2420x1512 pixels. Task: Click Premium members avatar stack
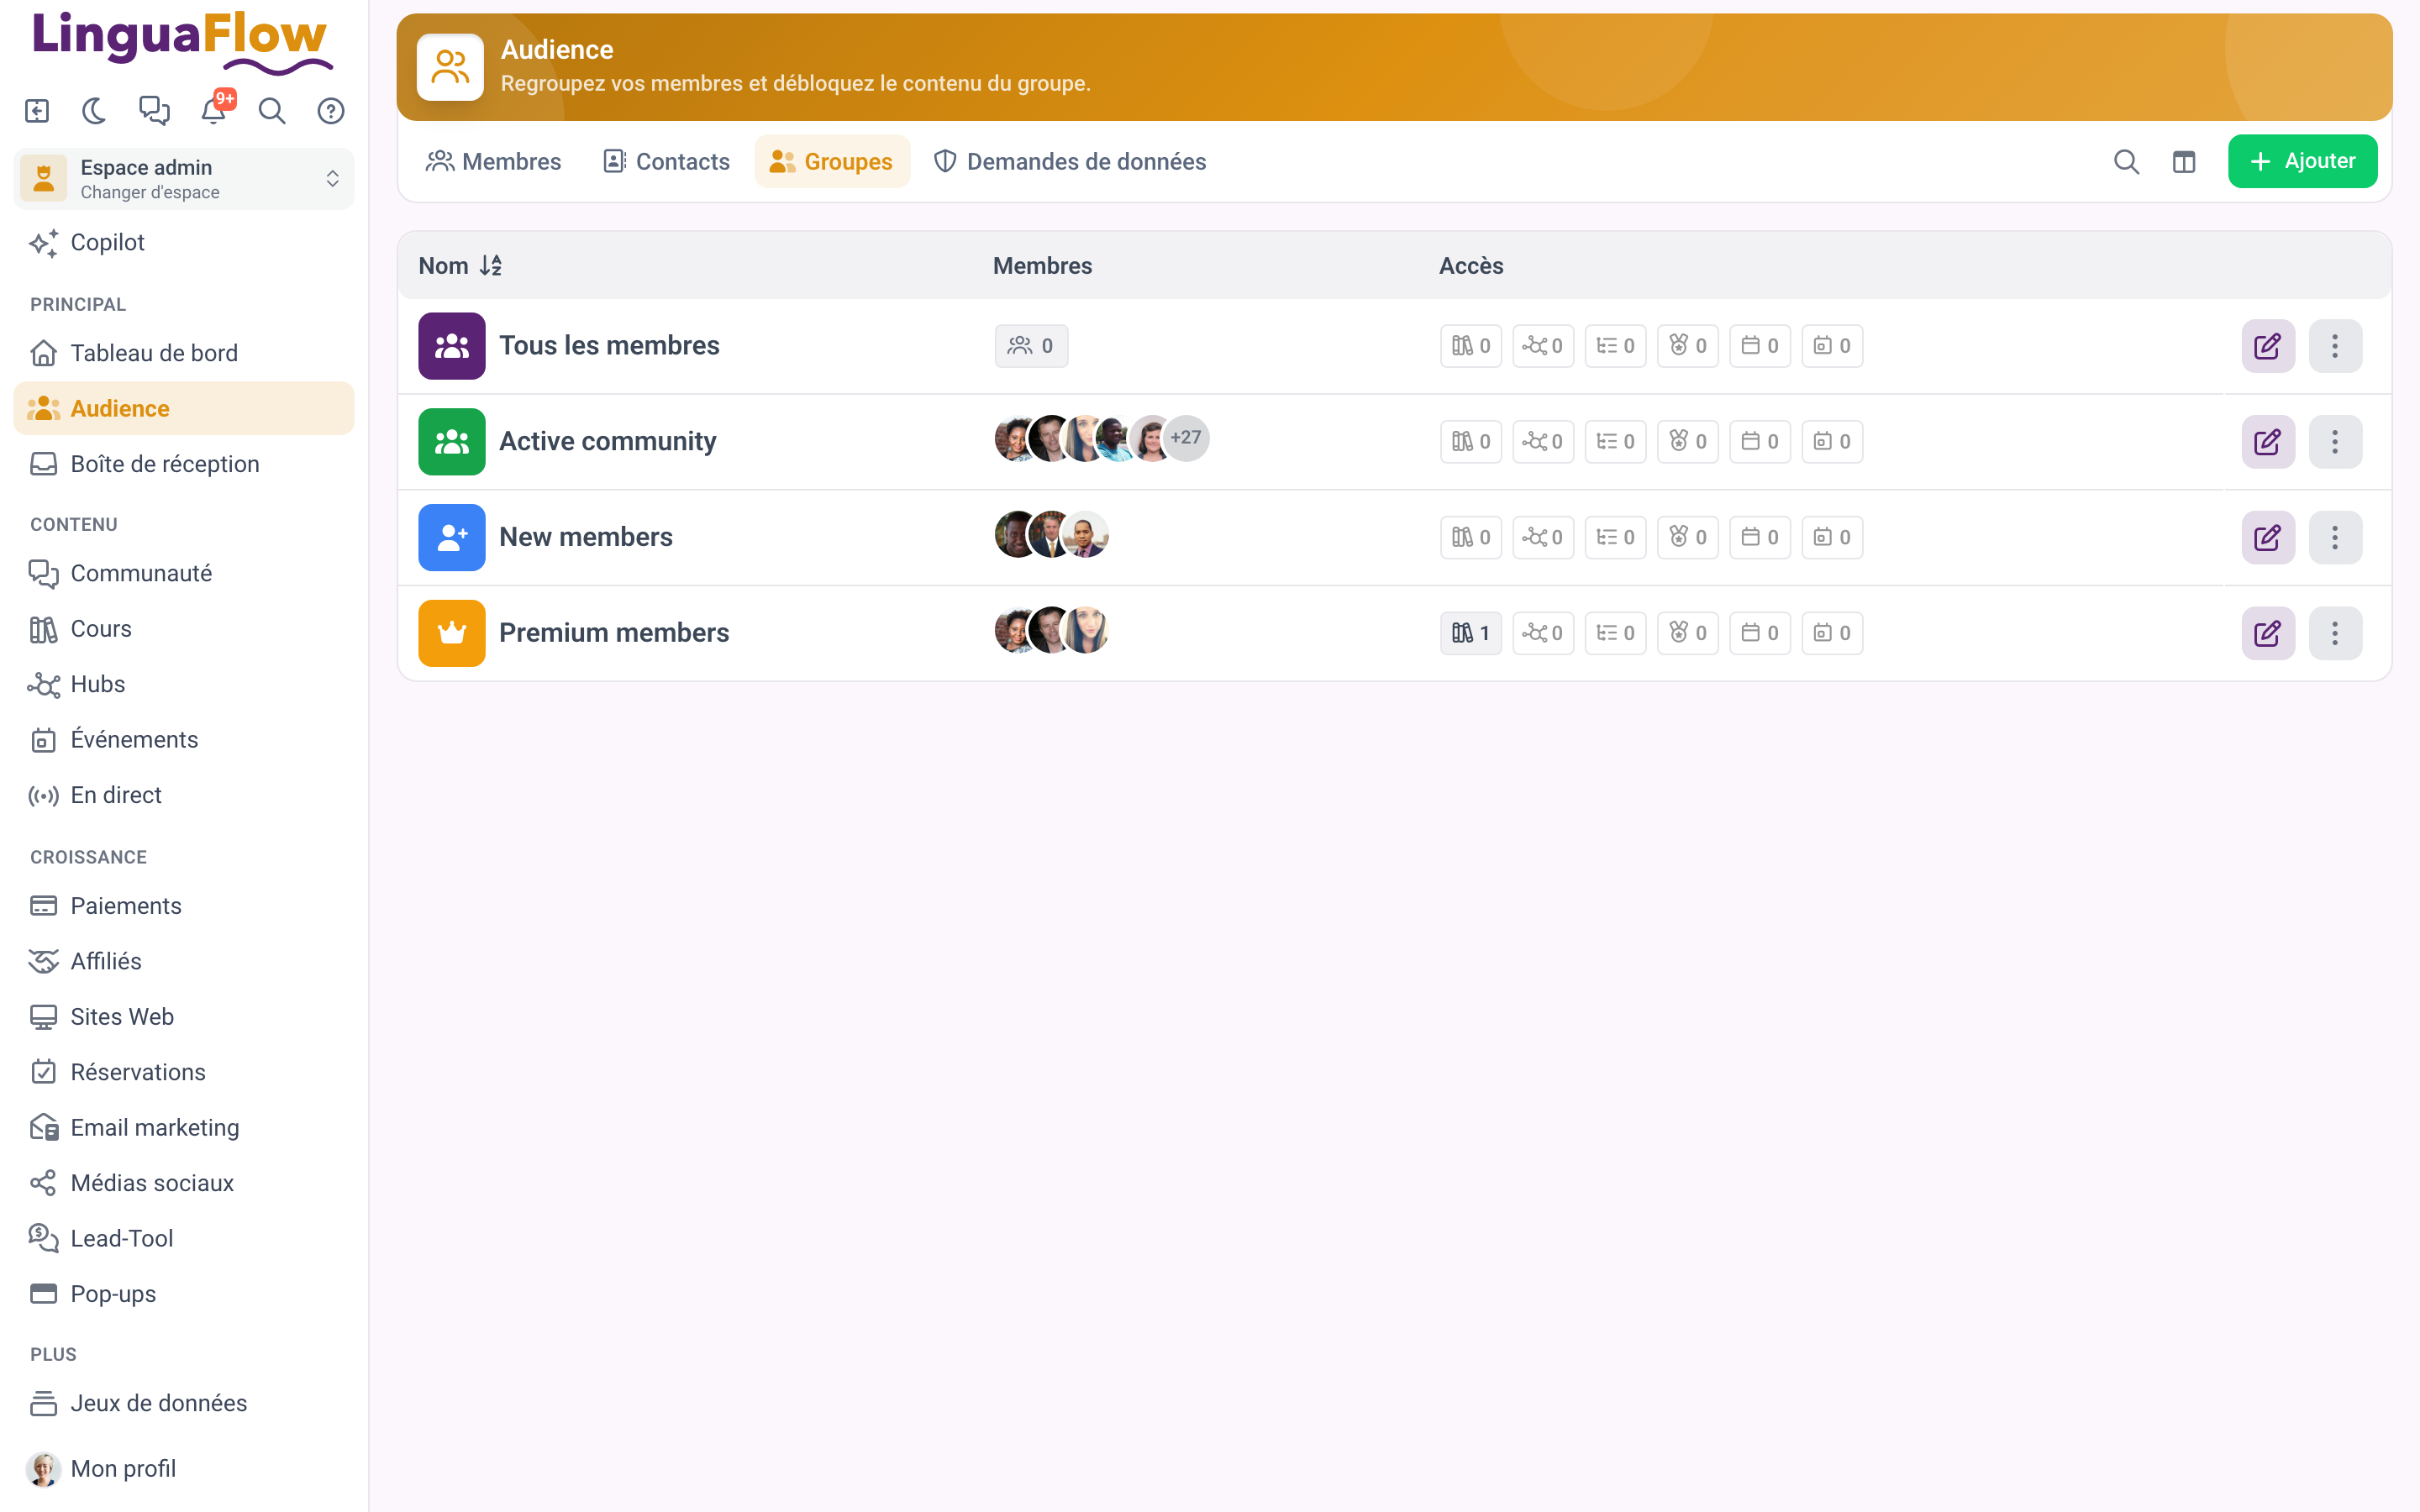[1051, 630]
